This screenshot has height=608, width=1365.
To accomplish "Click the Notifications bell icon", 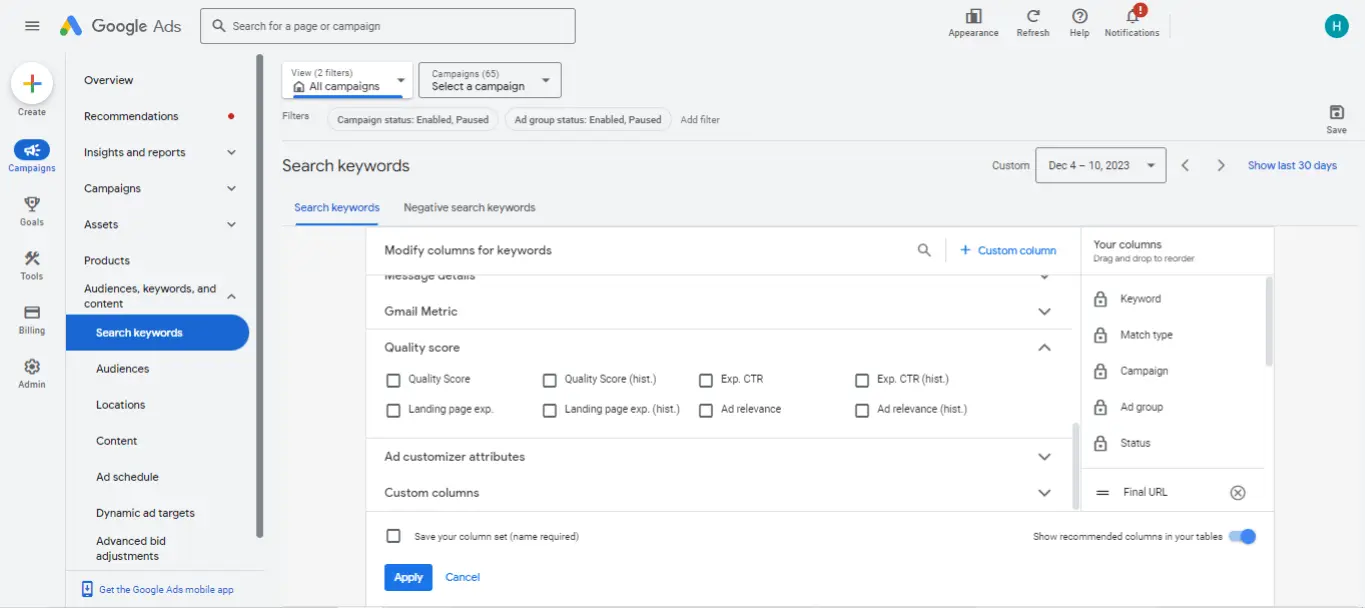I will click(1132, 17).
